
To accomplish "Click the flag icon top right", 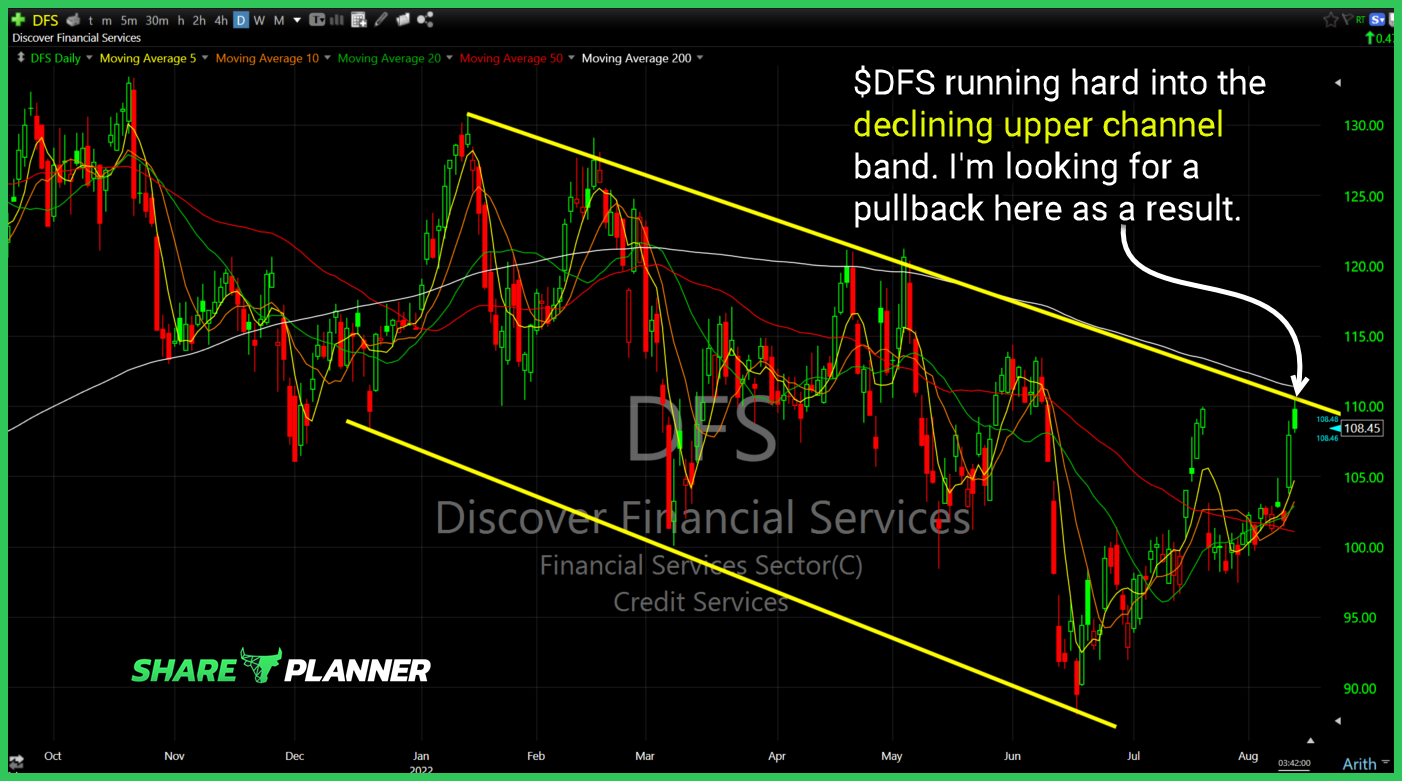I will click(1347, 19).
